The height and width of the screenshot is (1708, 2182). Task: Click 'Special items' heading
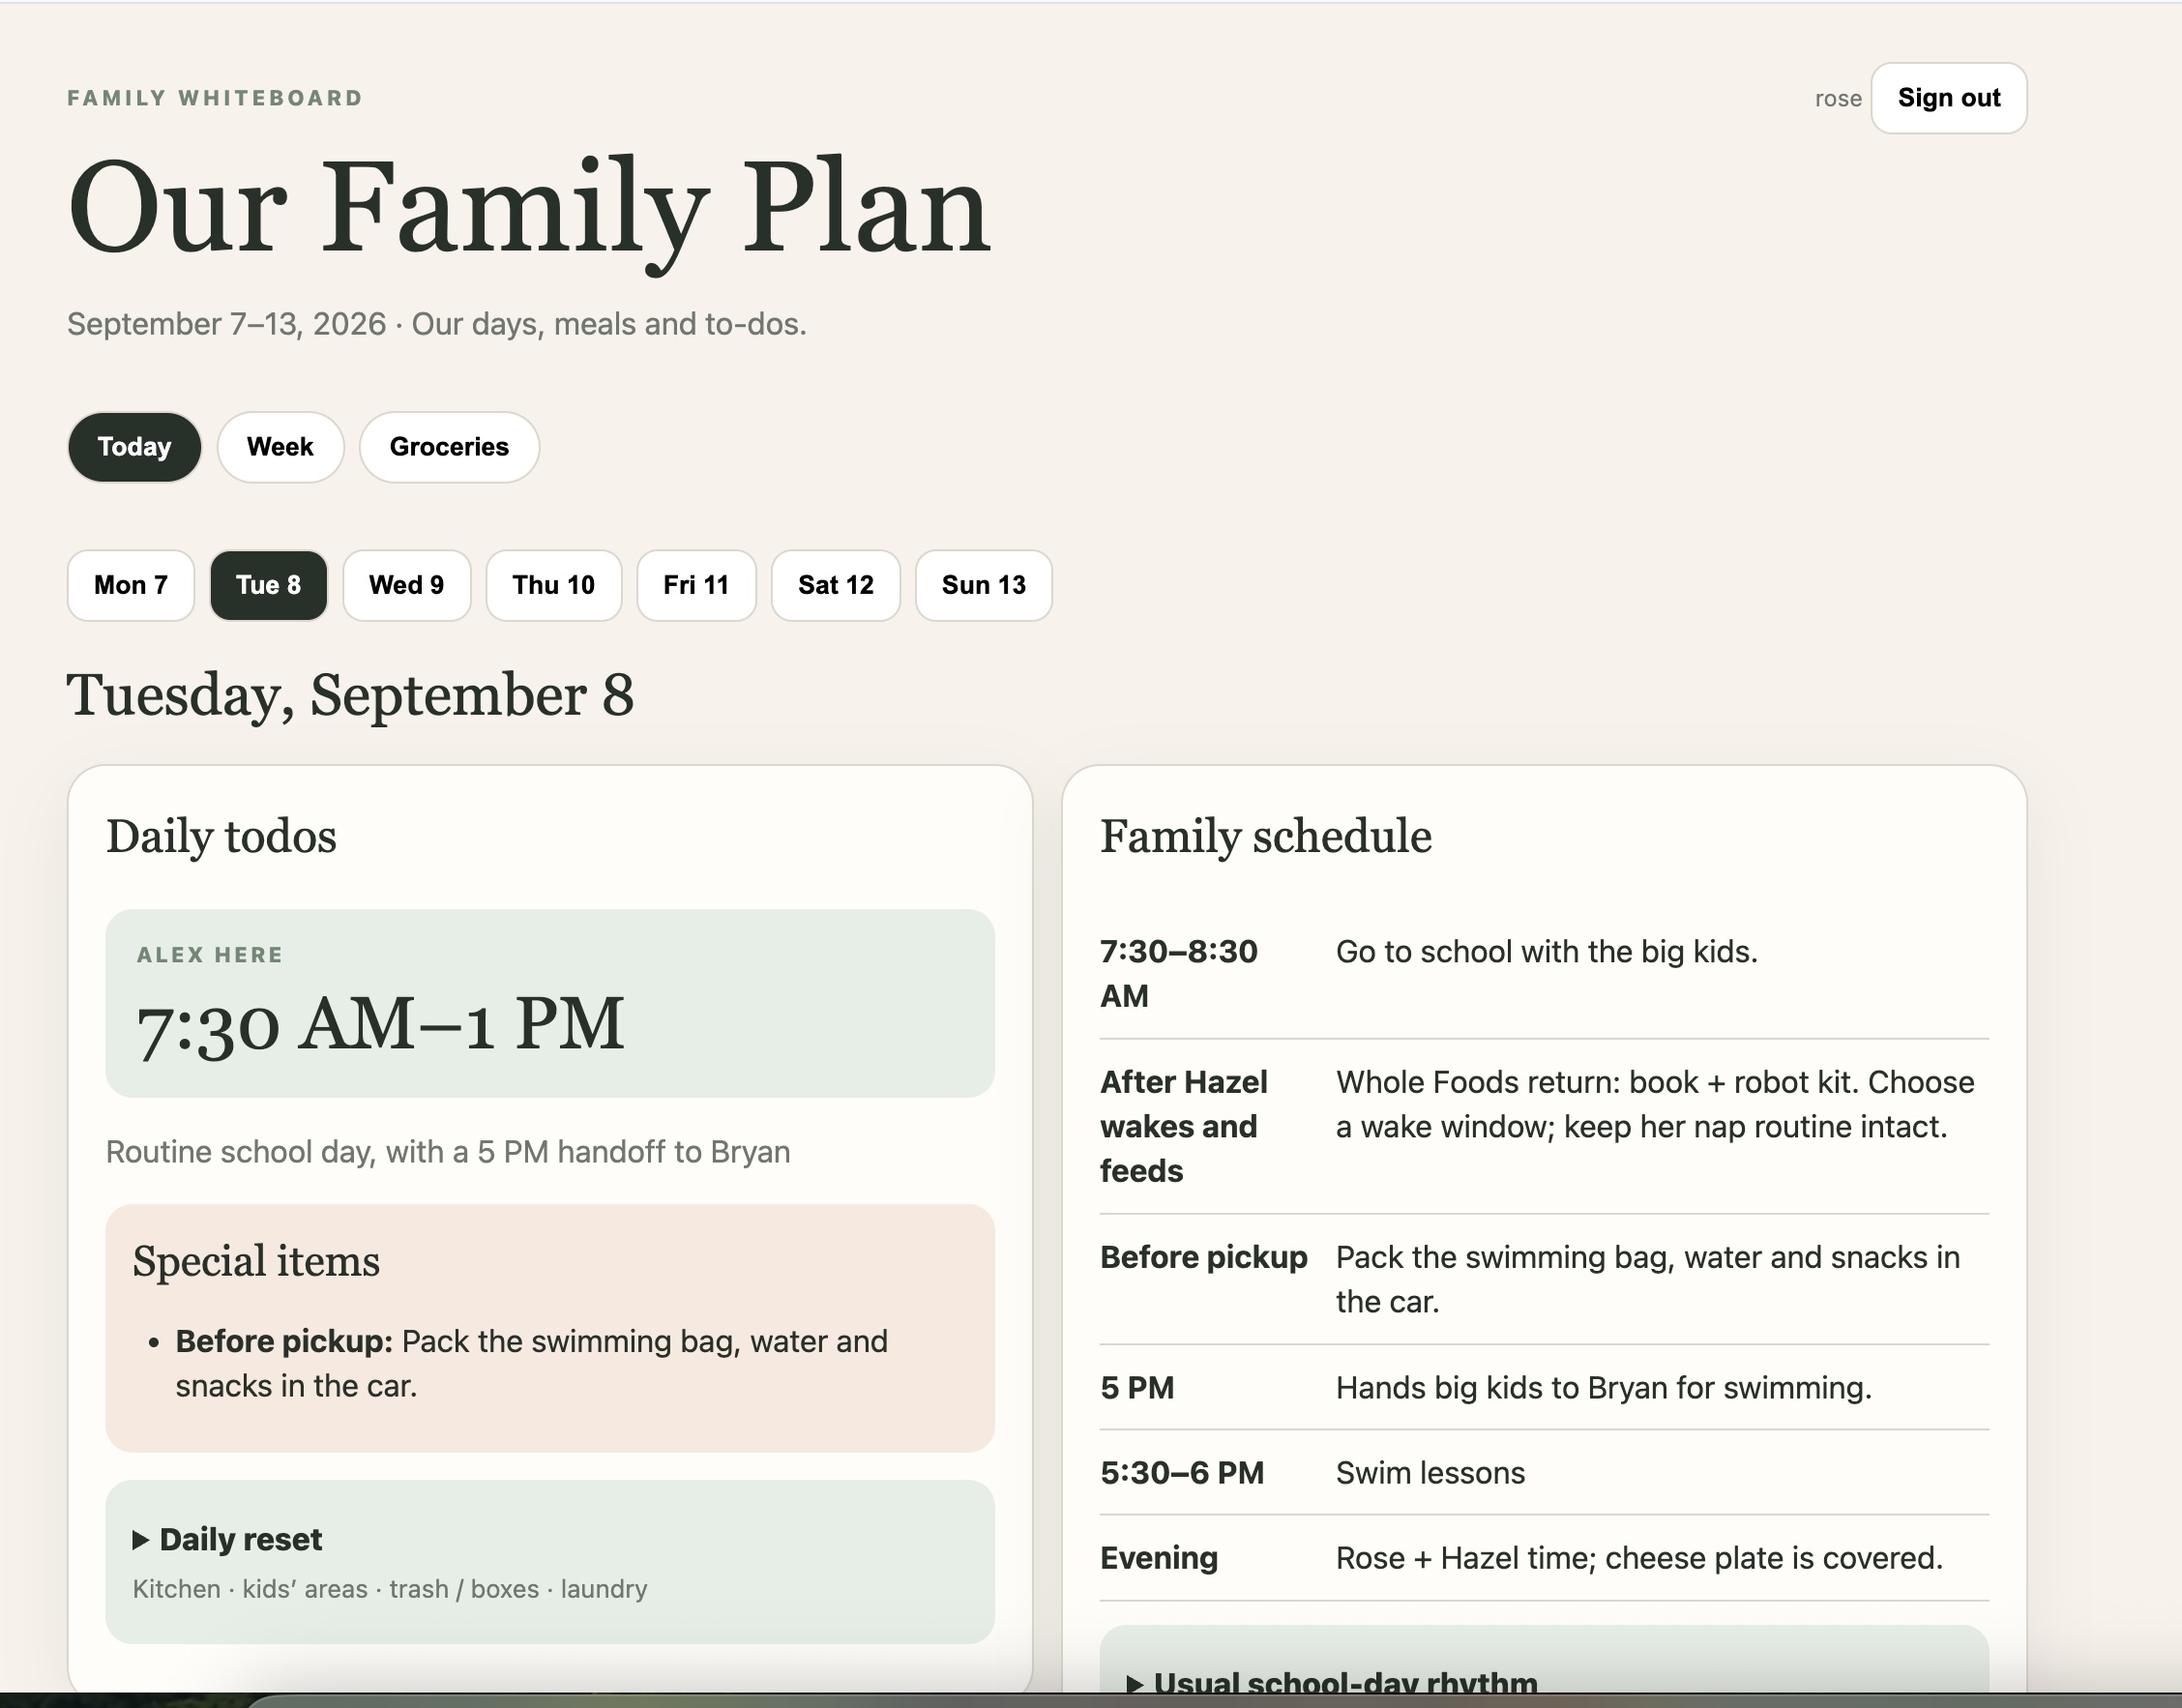click(256, 1261)
